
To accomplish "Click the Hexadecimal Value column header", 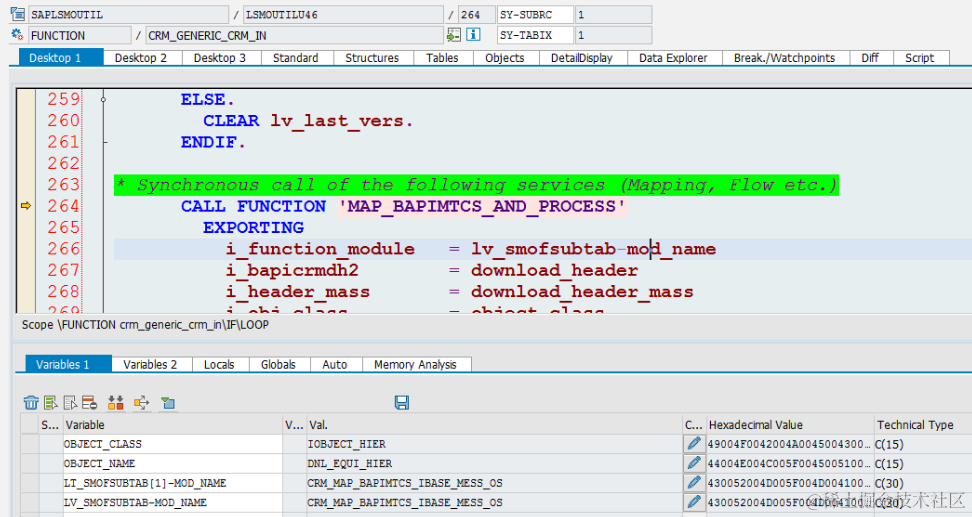I will 790,425.
